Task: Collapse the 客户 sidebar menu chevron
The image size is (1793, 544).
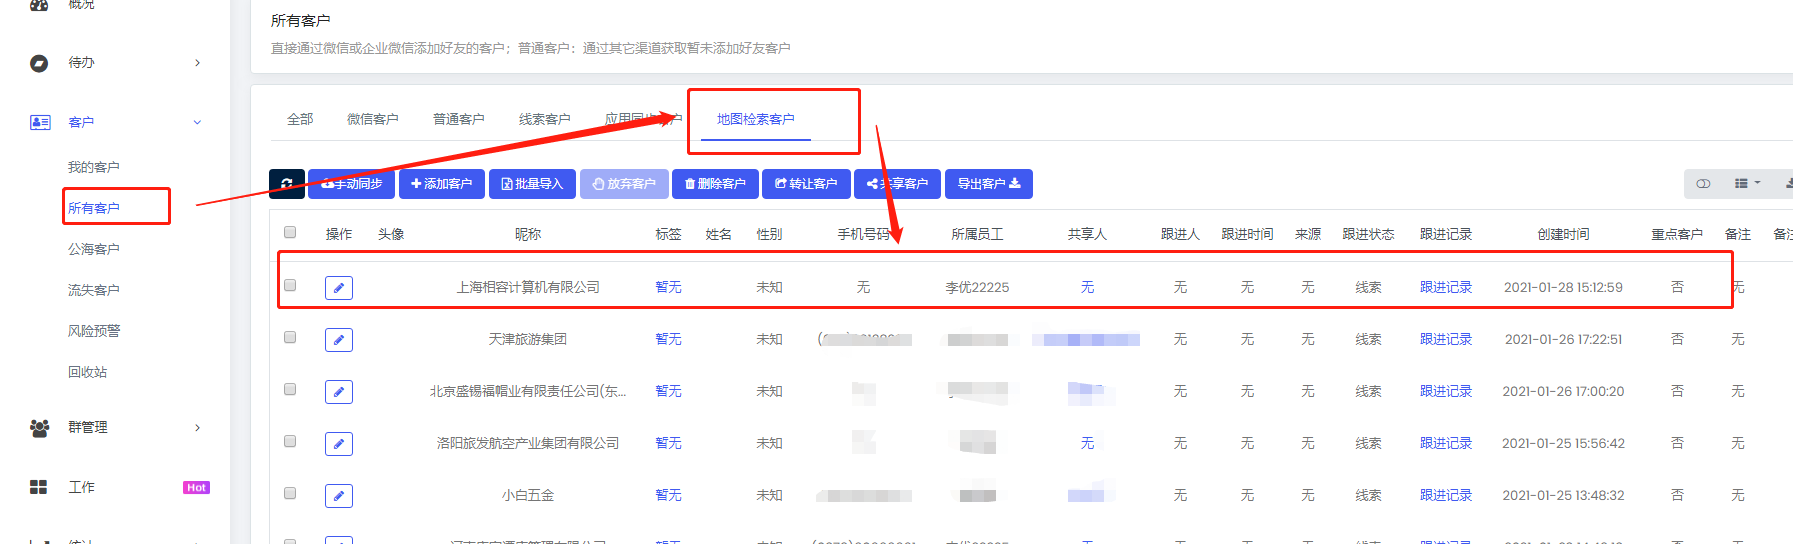Action: [x=197, y=122]
